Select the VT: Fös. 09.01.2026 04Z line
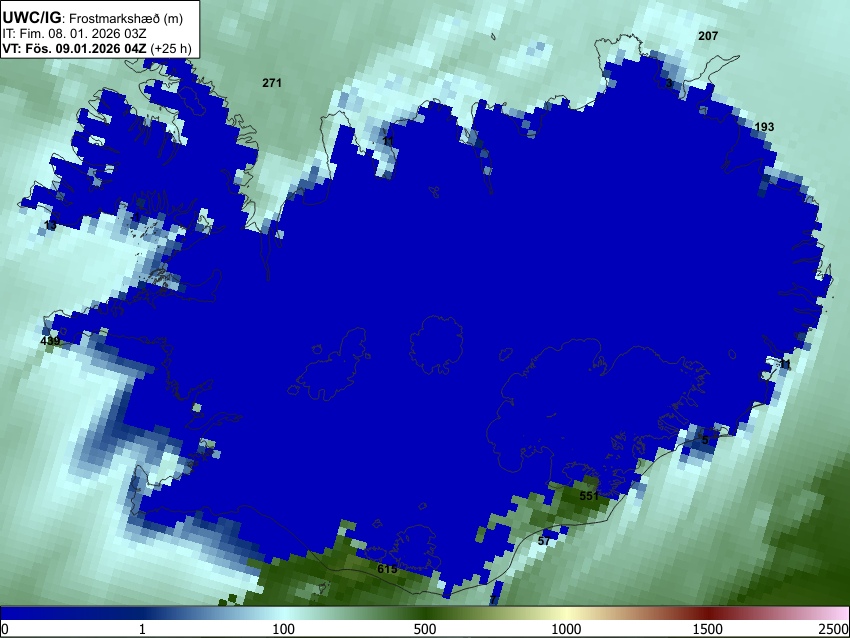This screenshot has width=850, height=638. tap(96, 48)
